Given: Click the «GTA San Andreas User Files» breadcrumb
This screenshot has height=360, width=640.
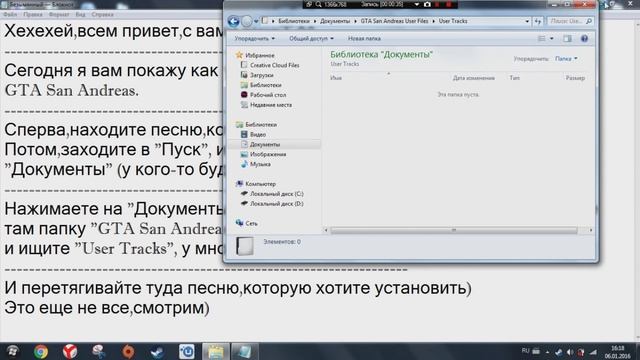Looking at the screenshot, I should (x=394, y=21).
